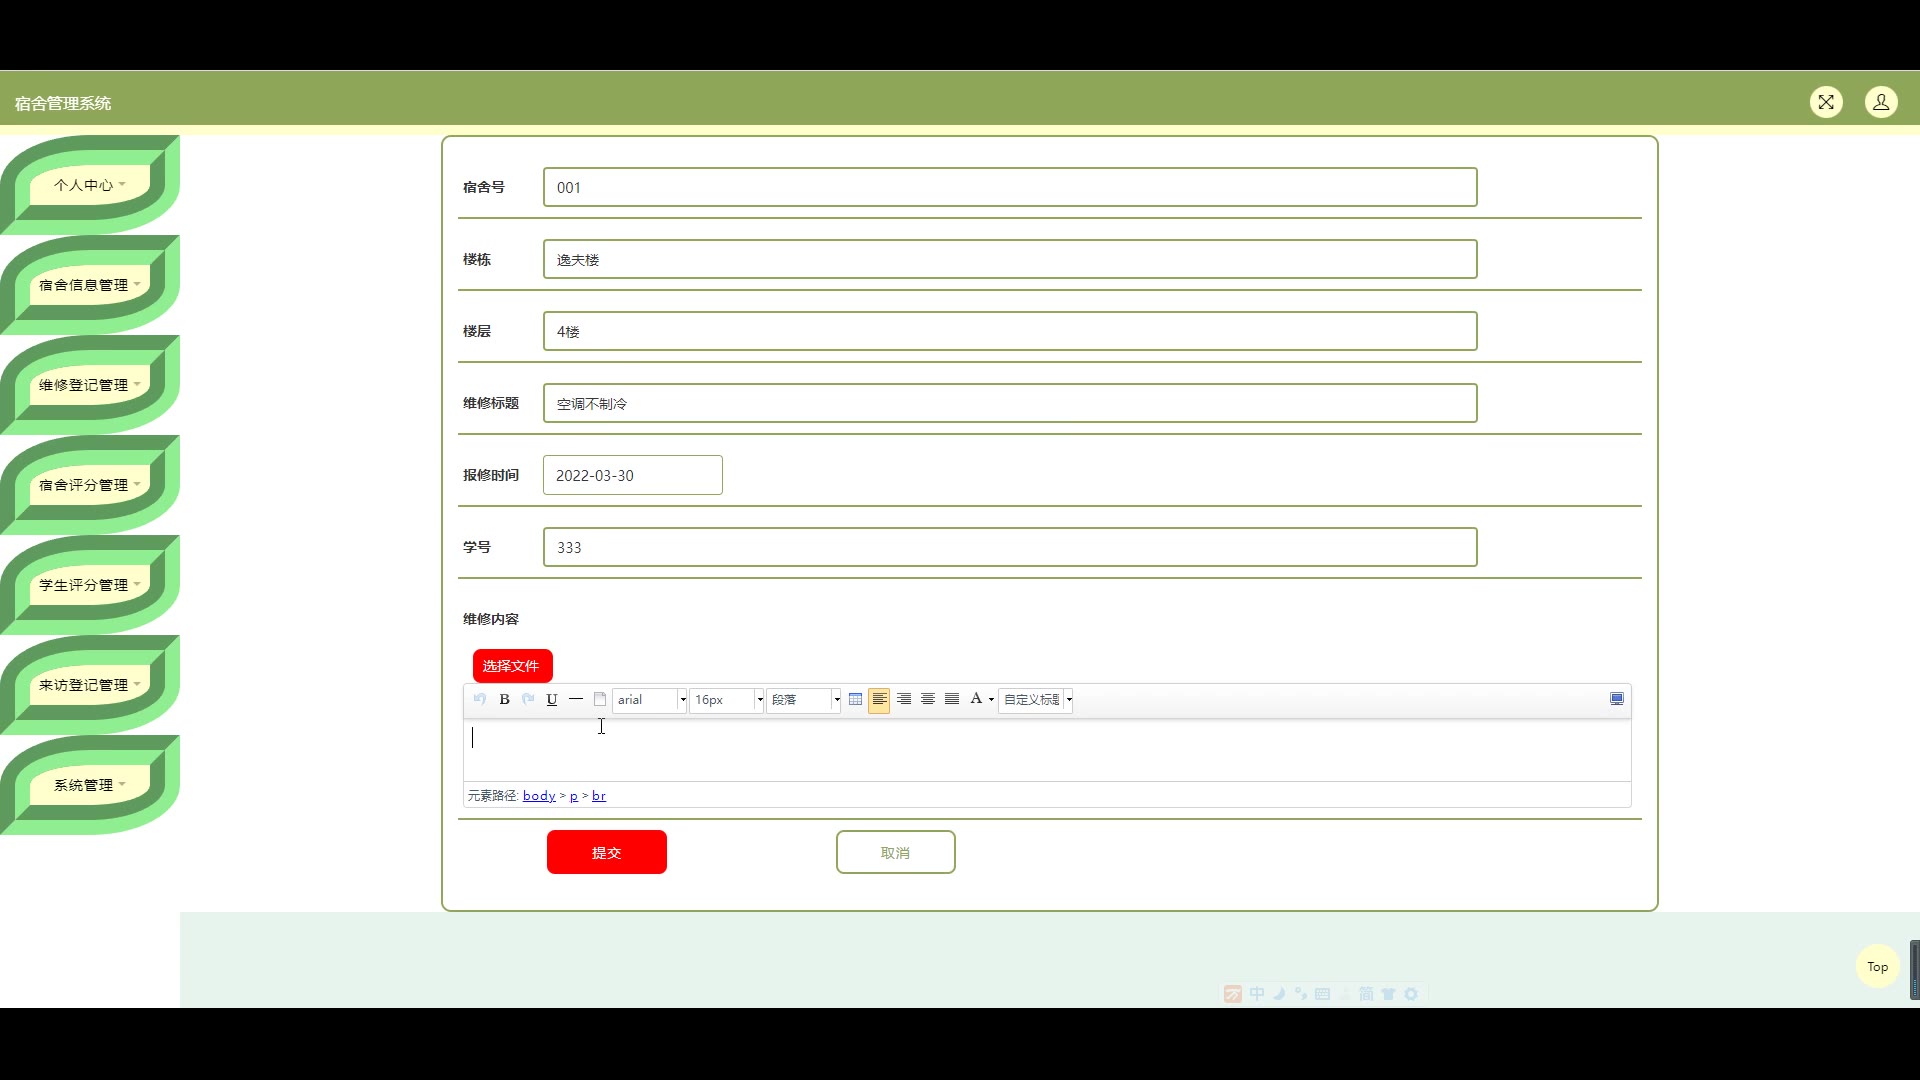Justify text alignment in editor
The image size is (1920, 1080).
pos(952,700)
